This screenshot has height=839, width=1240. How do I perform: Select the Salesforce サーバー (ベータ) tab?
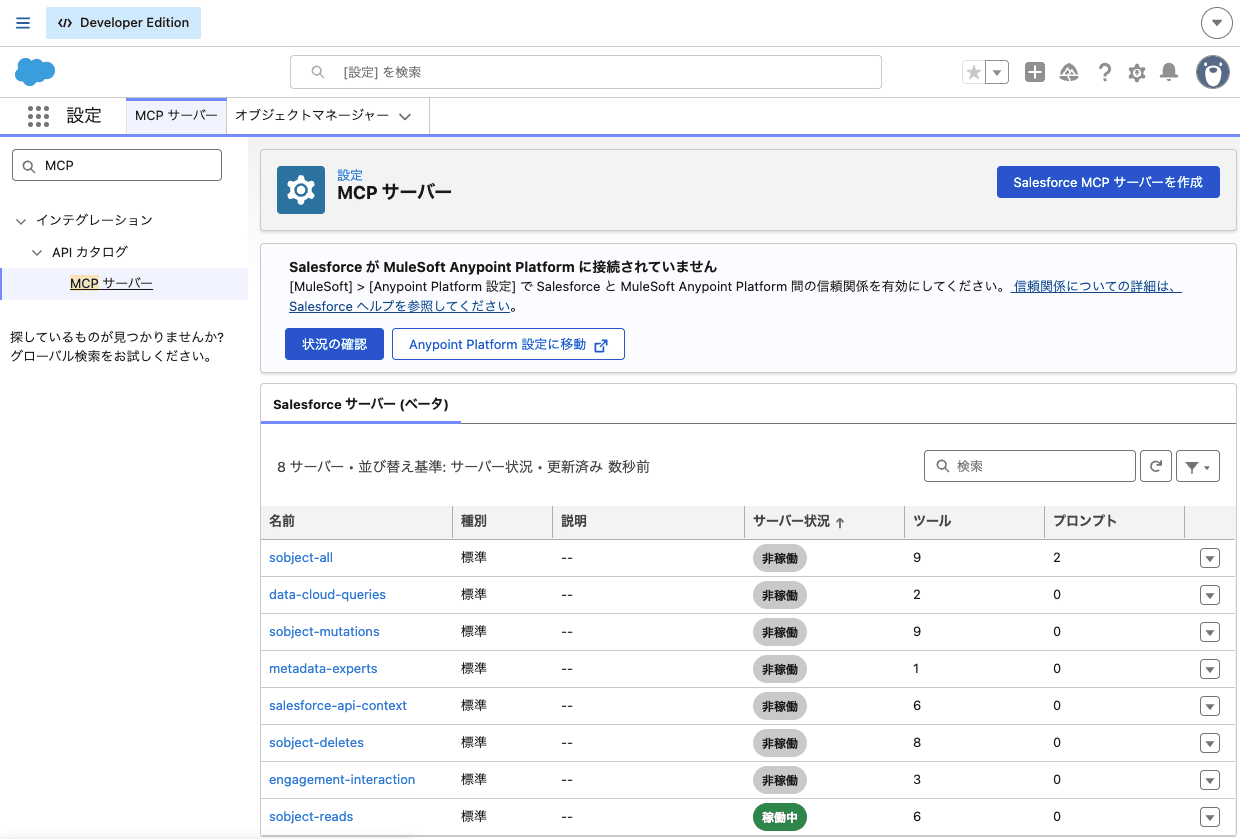pyautogui.click(x=360, y=404)
